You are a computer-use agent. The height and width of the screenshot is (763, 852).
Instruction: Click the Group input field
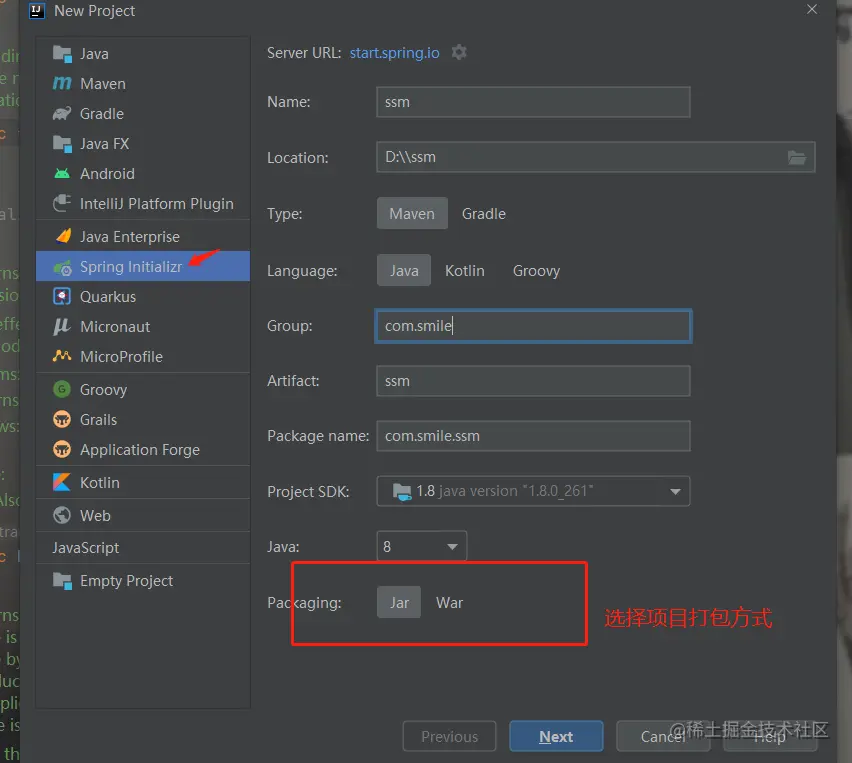533,326
